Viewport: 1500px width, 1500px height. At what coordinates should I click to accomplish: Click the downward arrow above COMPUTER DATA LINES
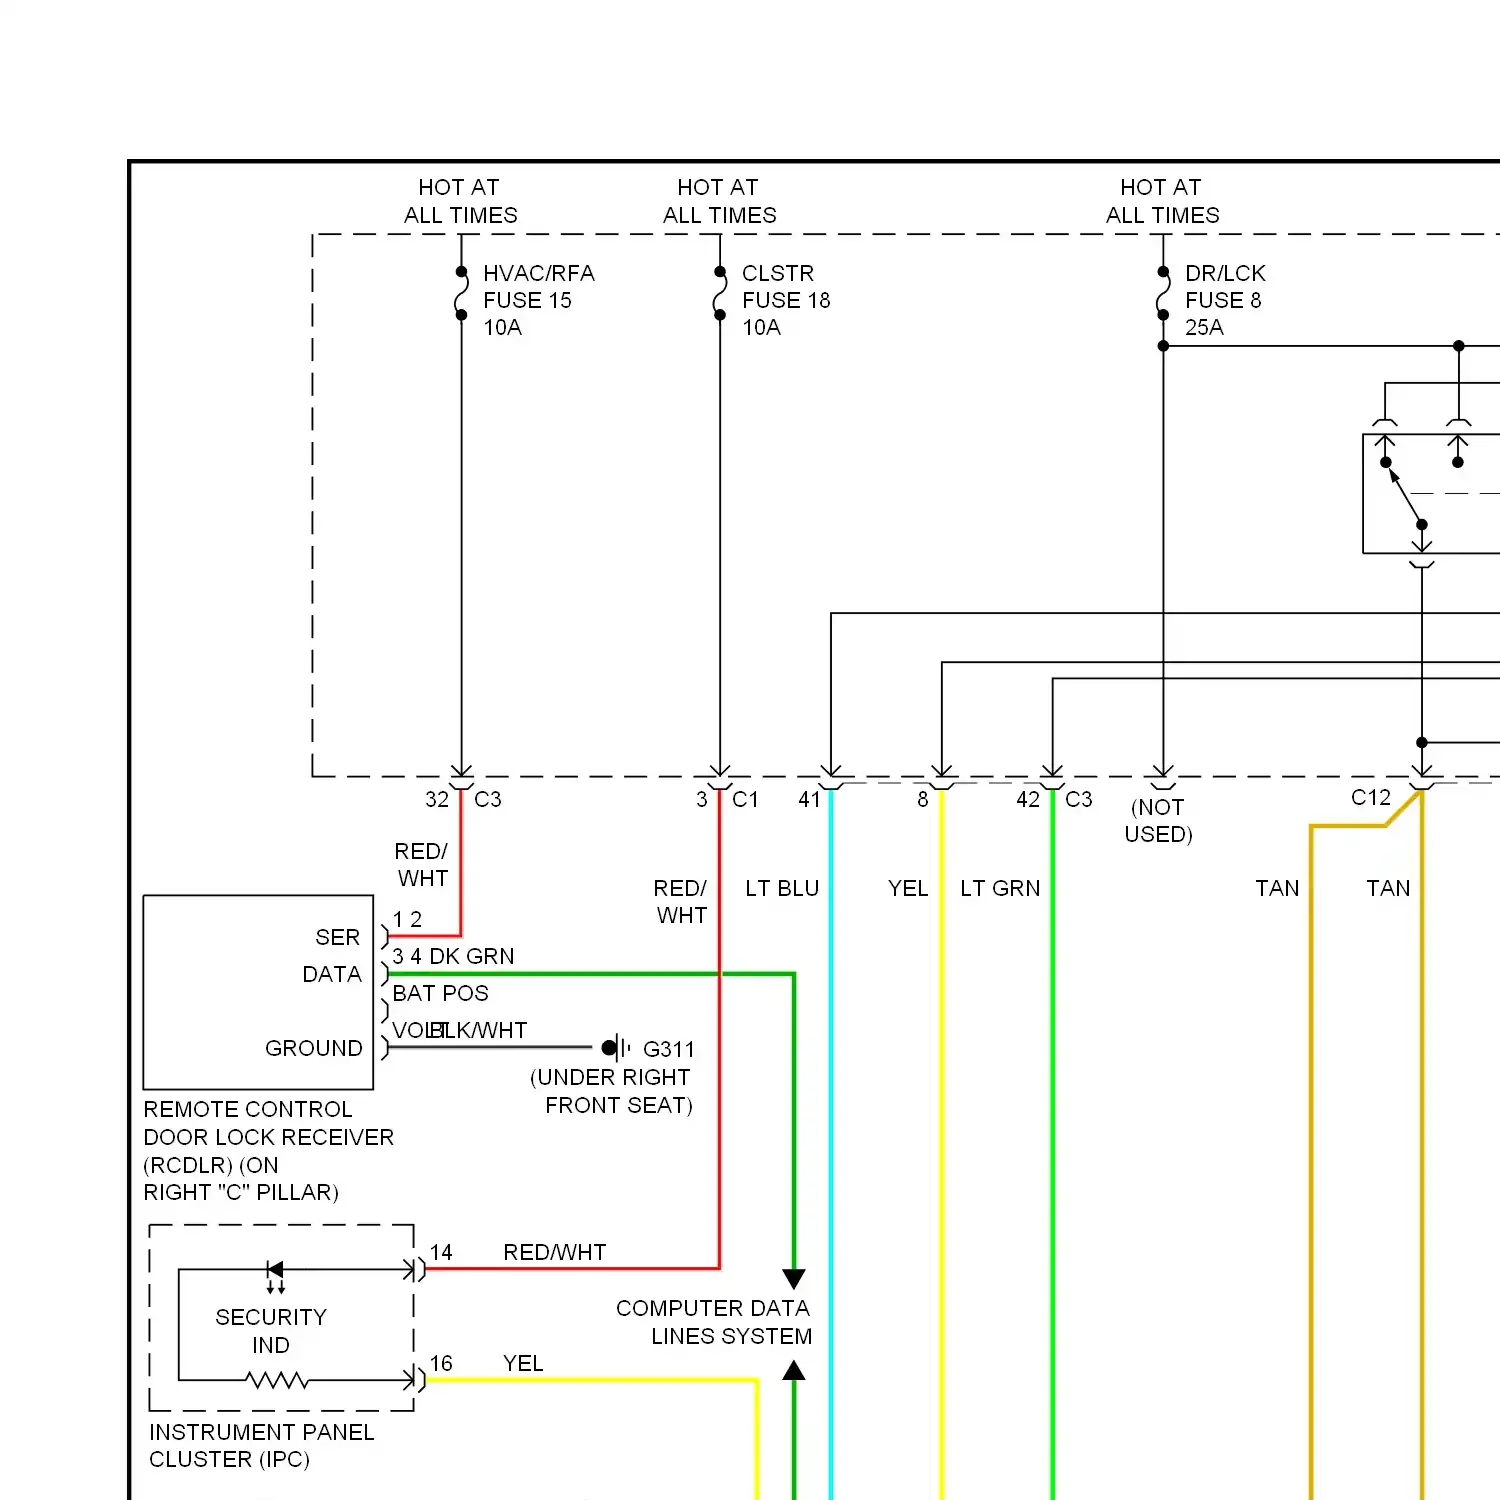click(x=794, y=1279)
